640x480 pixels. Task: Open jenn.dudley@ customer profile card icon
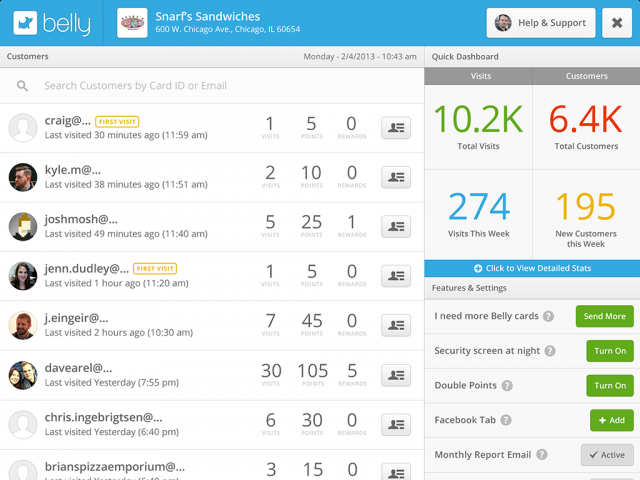396,276
